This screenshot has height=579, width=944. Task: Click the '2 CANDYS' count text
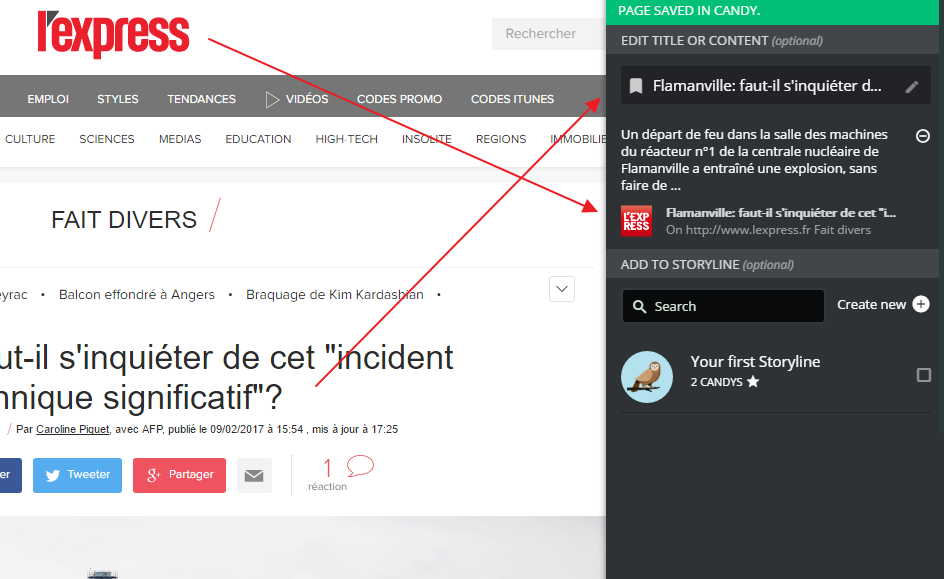pyautogui.click(x=716, y=382)
